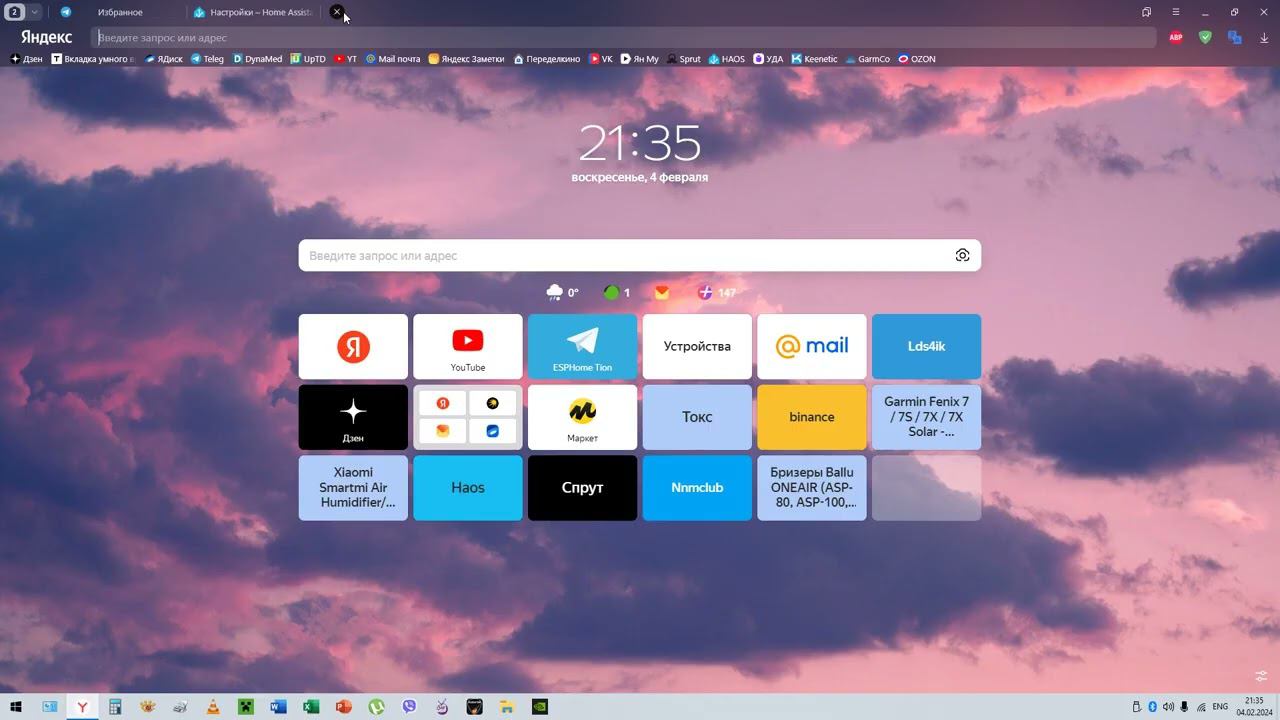
Task: Open the Nnmclub tile
Action: pyautogui.click(x=697, y=488)
